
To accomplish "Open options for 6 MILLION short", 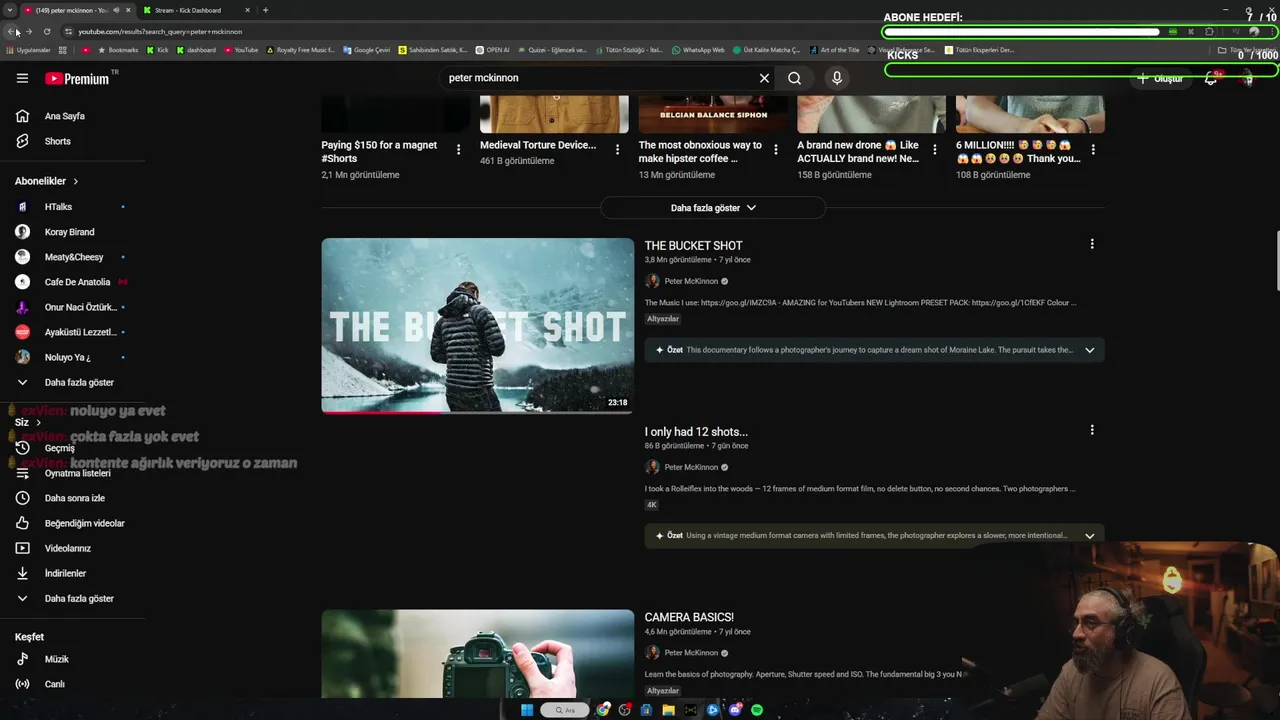I will point(1093,150).
